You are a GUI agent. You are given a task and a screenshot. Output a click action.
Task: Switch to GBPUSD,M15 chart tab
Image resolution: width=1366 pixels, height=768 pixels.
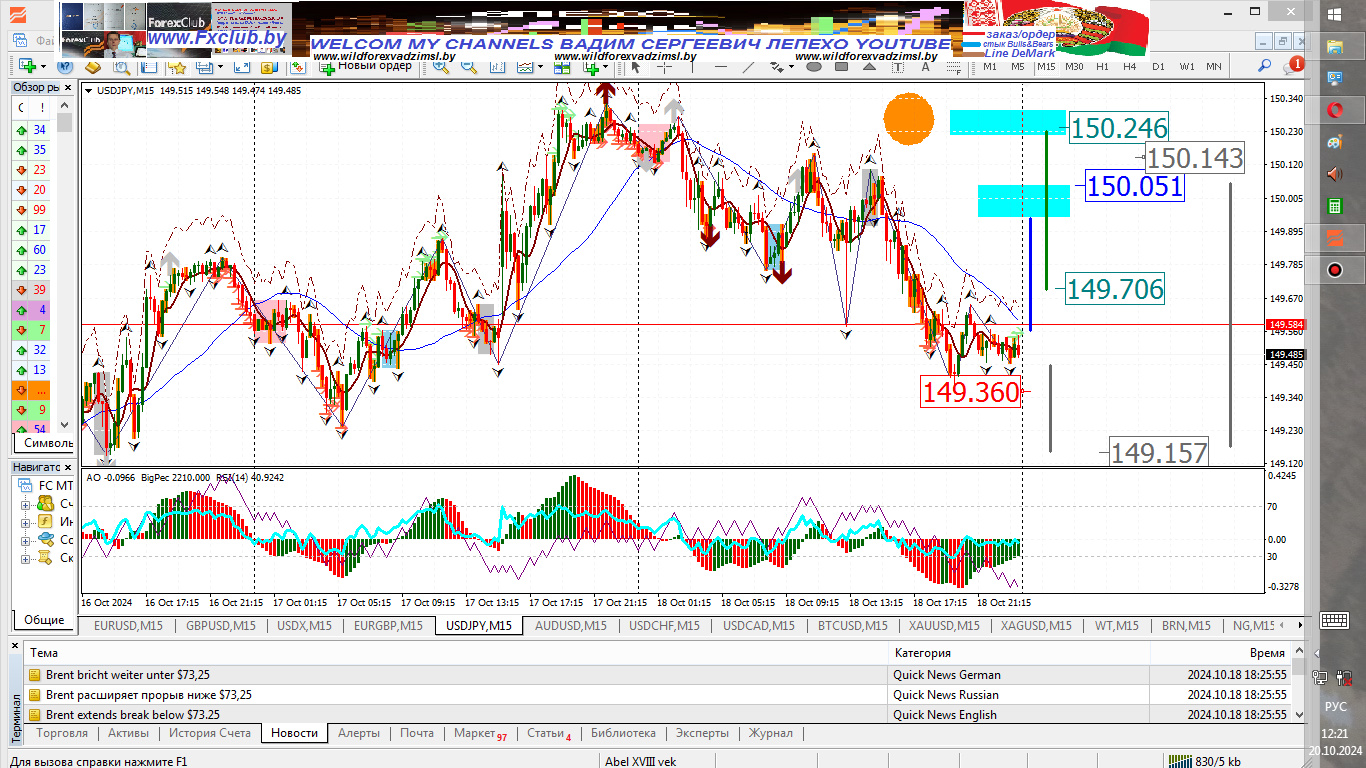(219, 626)
